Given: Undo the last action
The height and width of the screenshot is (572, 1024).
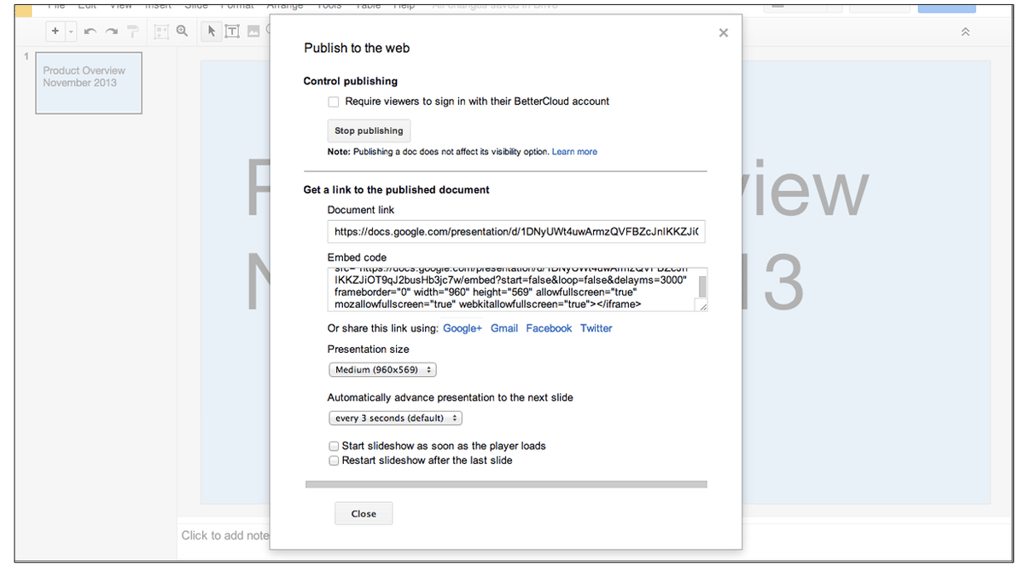Looking at the screenshot, I should [x=90, y=31].
